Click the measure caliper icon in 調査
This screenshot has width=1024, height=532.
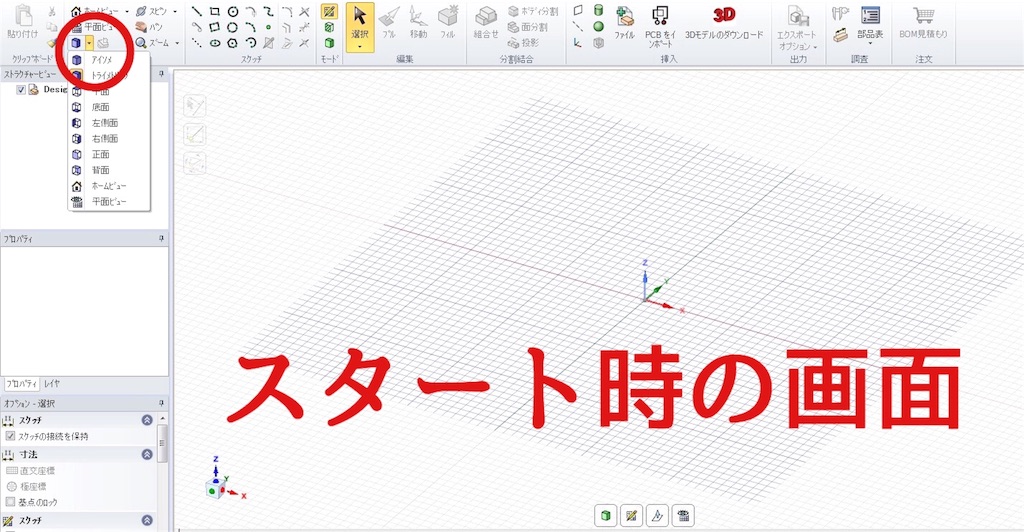[840, 13]
